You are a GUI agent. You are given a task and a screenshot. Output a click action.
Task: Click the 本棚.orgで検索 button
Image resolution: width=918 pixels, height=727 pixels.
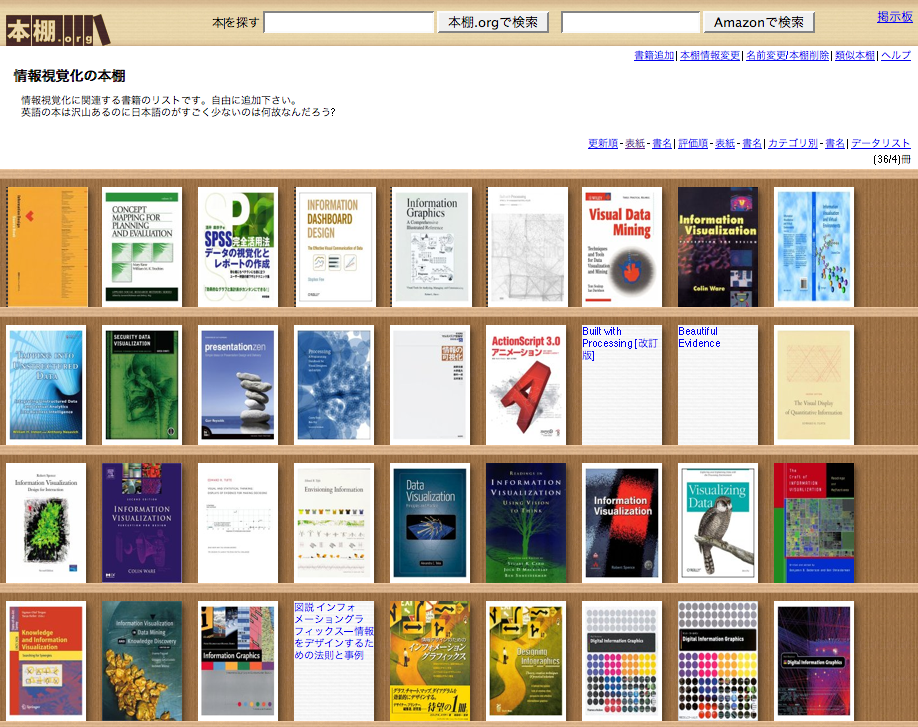pyautogui.click(x=493, y=22)
